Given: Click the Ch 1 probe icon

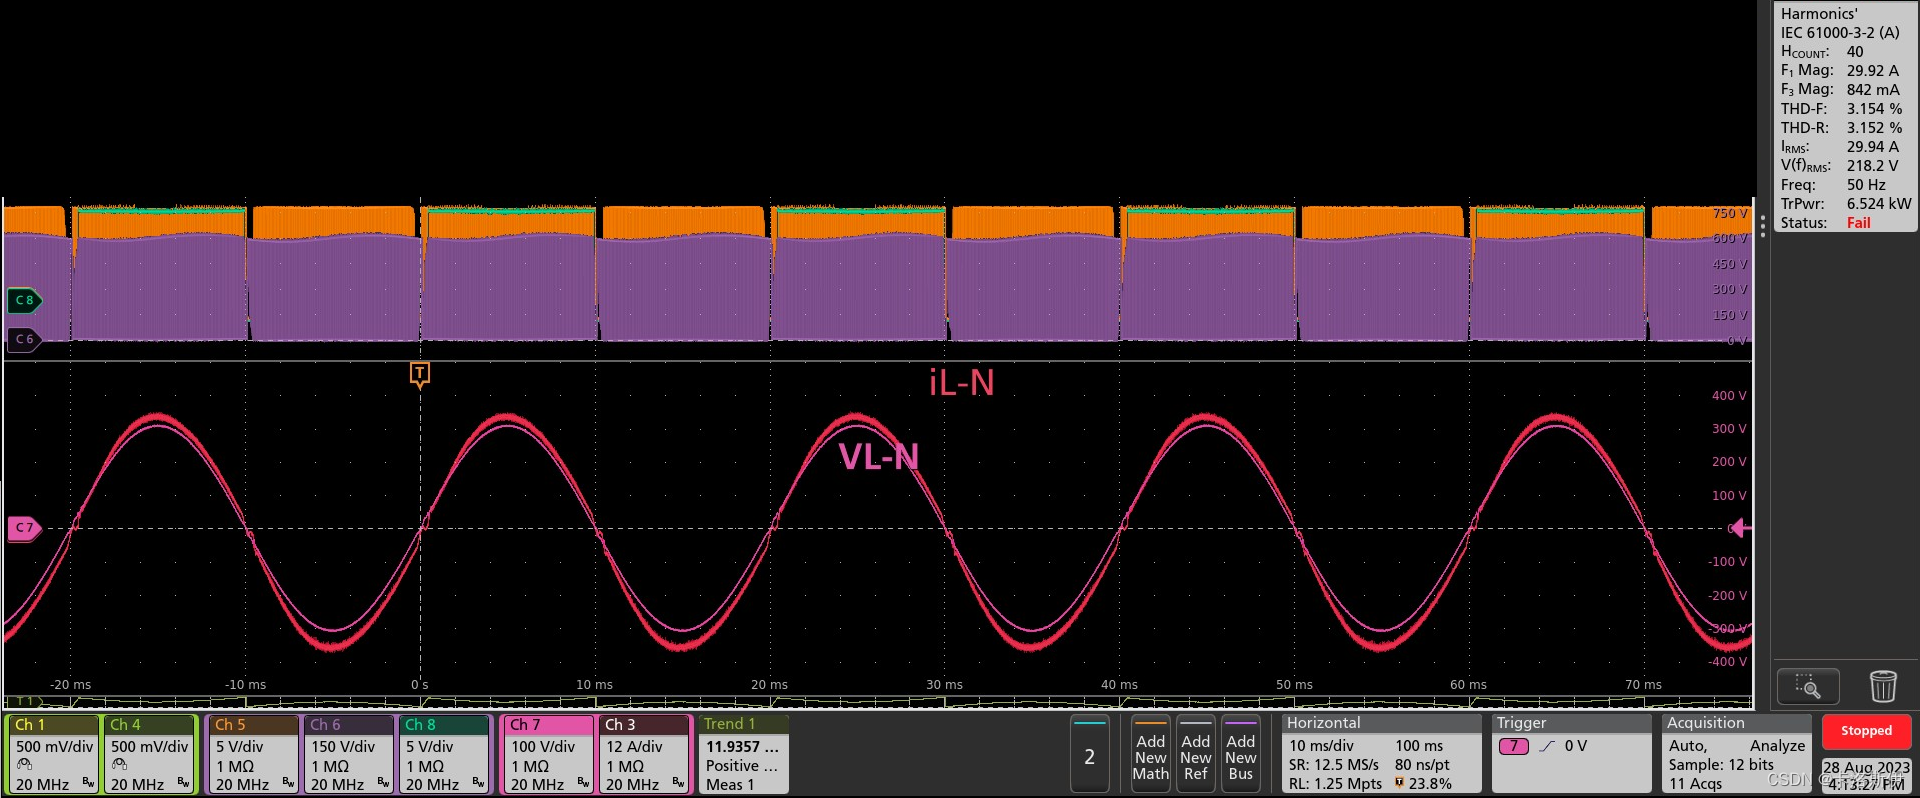Looking at the screenshot, I should point(25,765).
